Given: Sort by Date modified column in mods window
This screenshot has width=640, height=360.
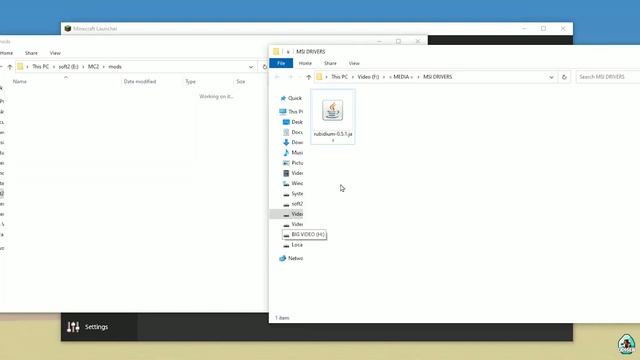Looking at the screenshot, I should point(140,82).
